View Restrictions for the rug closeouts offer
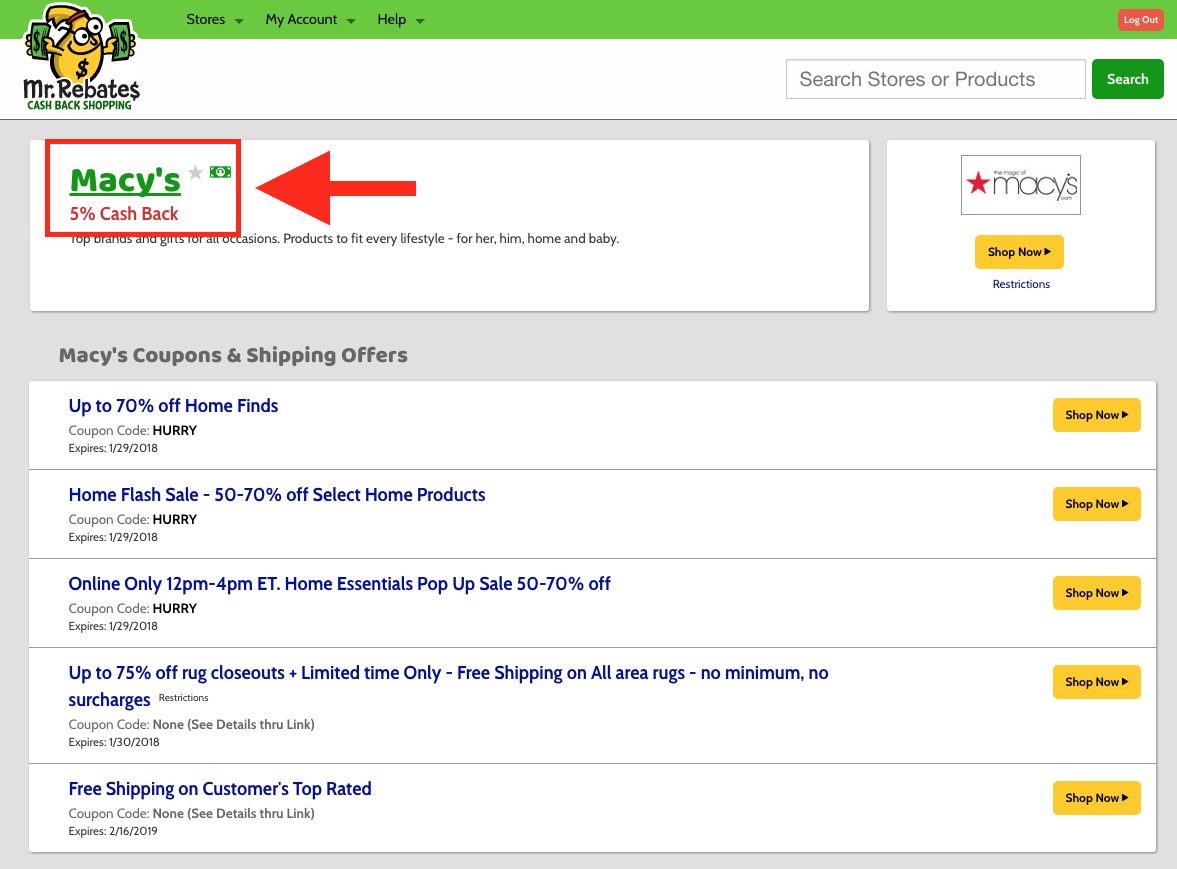 (x=184, y=698)
